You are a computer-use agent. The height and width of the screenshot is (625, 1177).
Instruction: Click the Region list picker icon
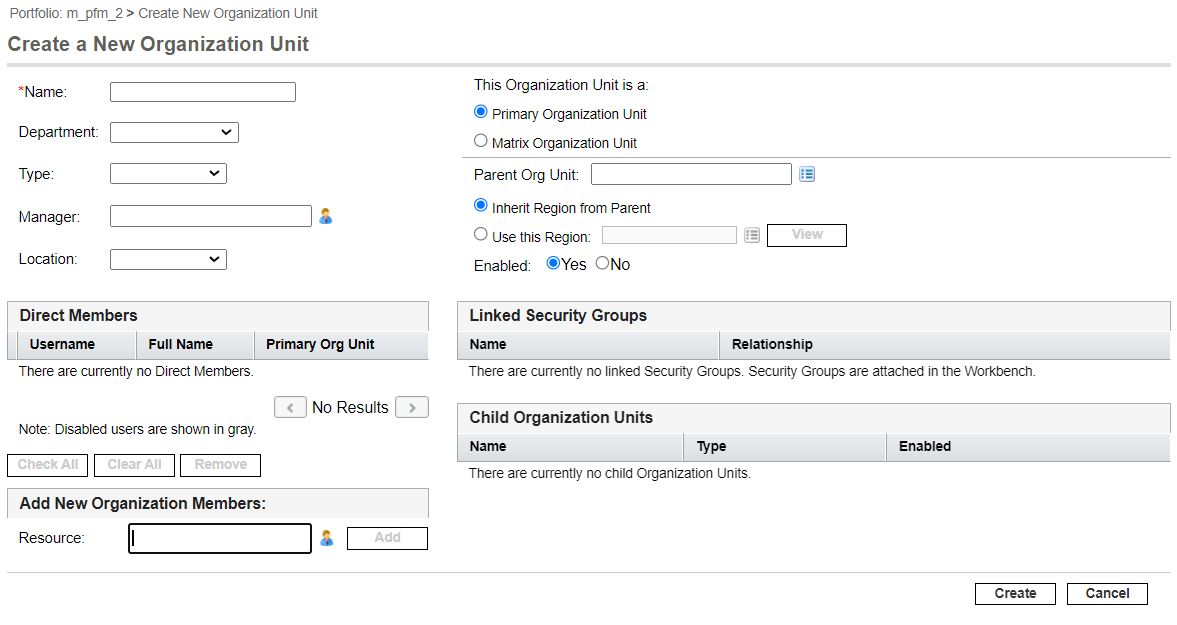(x=752, y=235)
